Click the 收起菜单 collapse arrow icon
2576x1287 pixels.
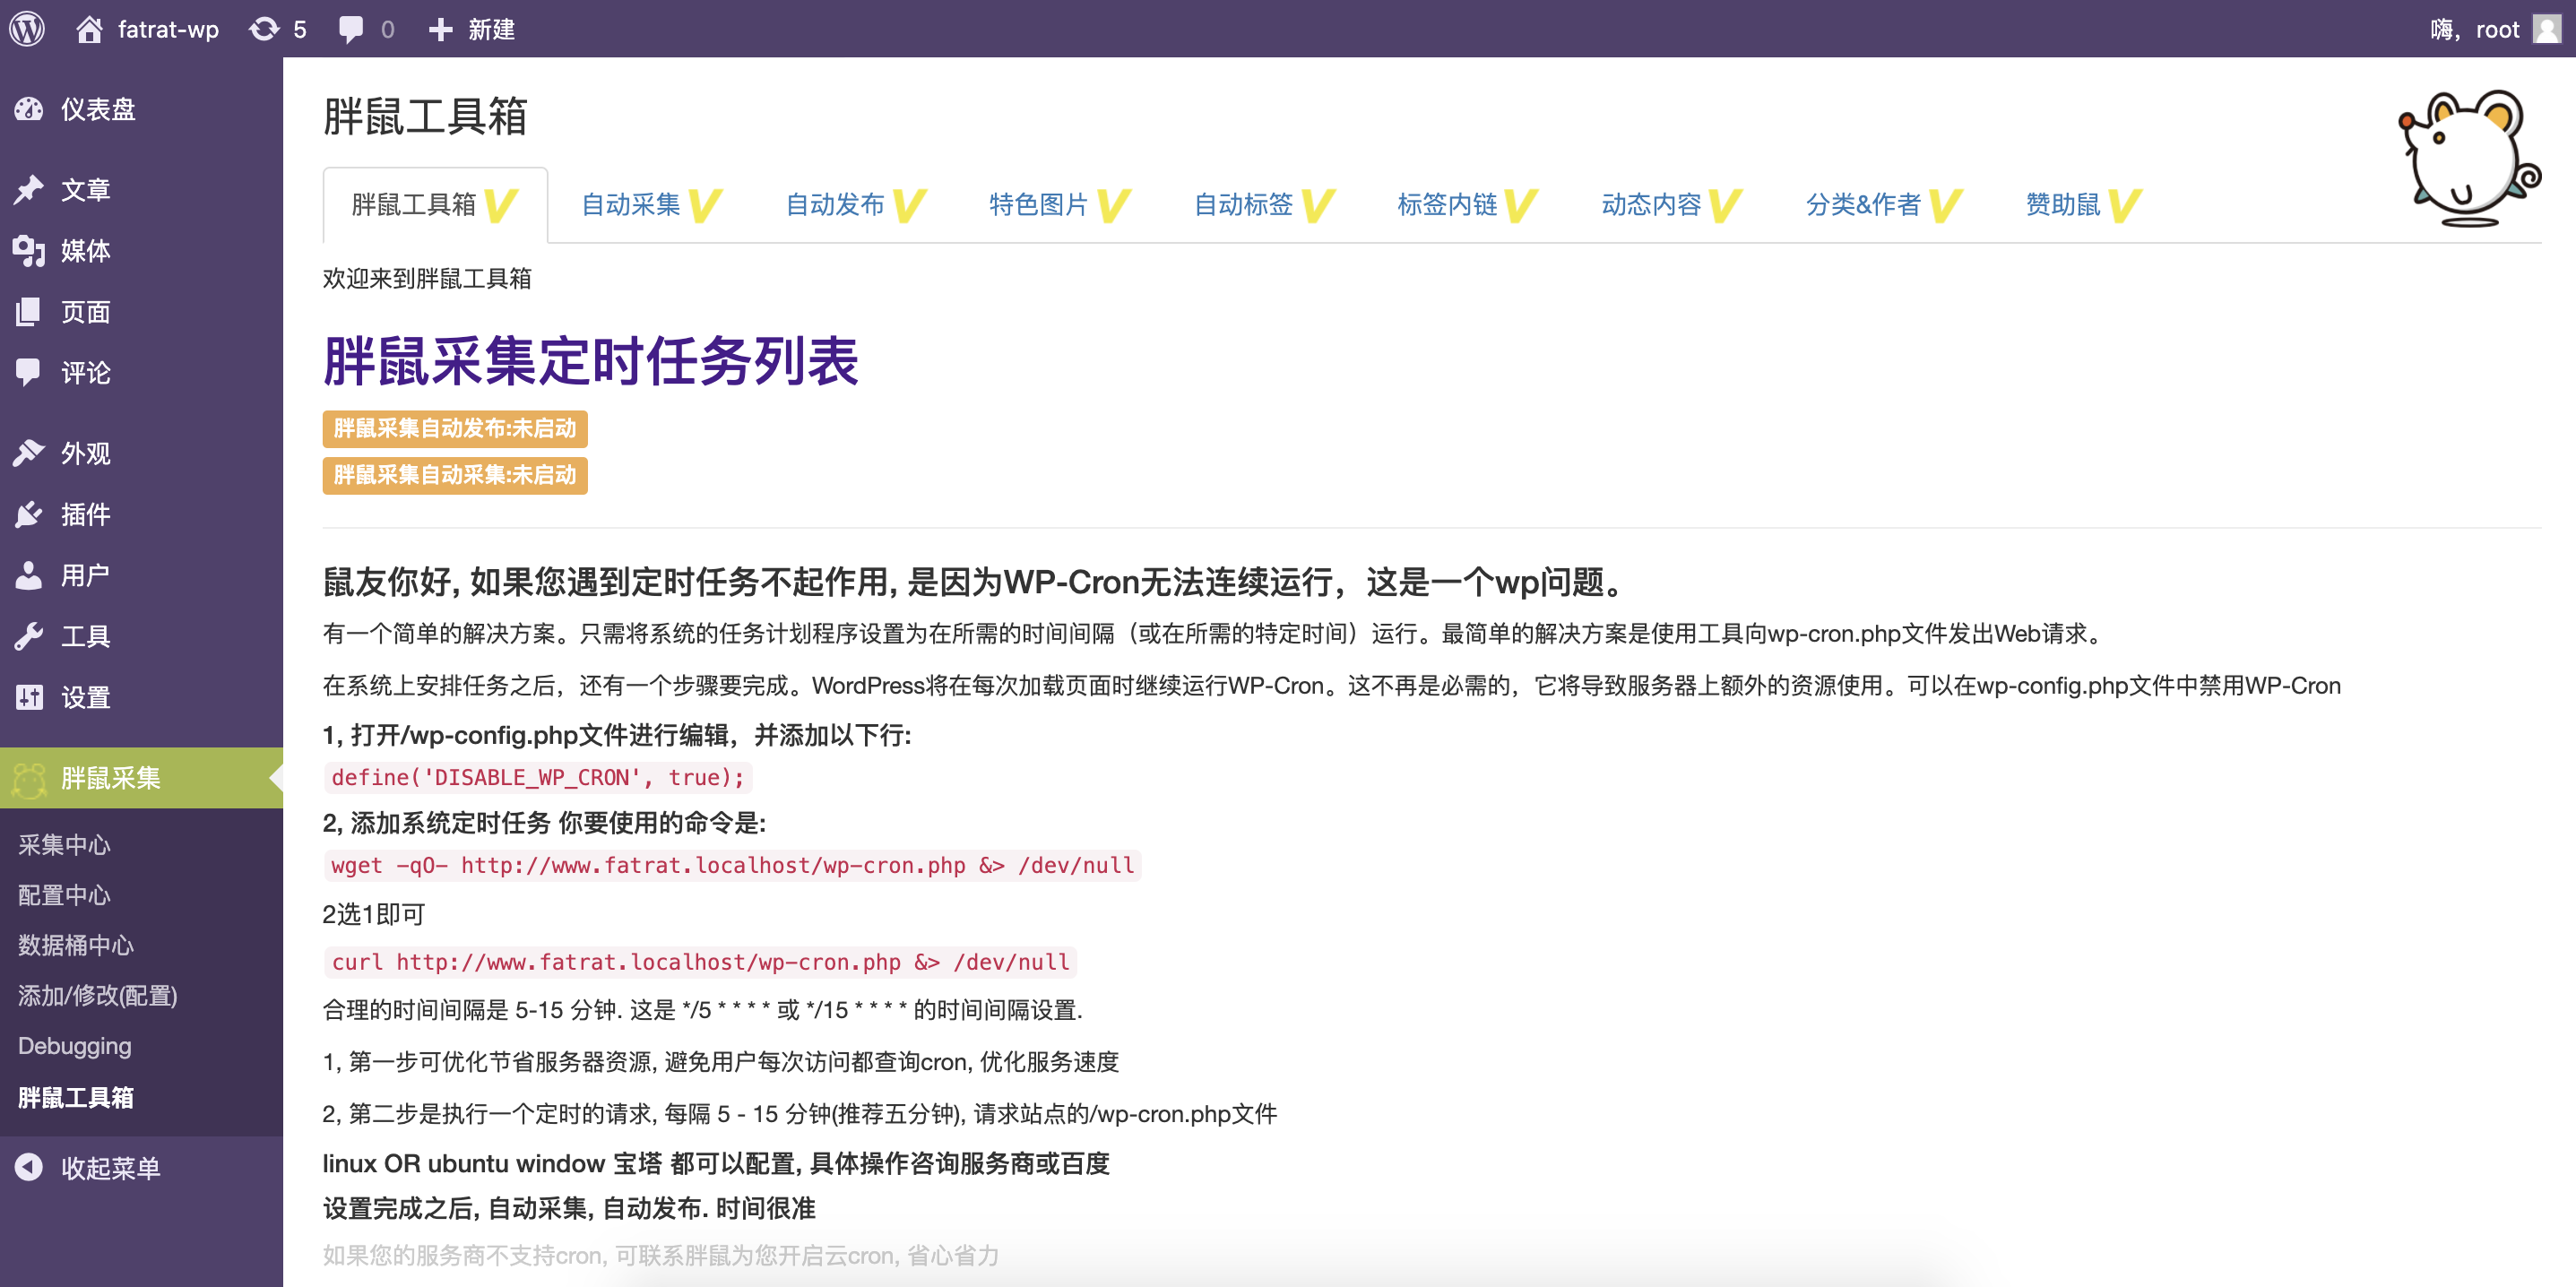pyautogui.click(x=29, y=1167)
